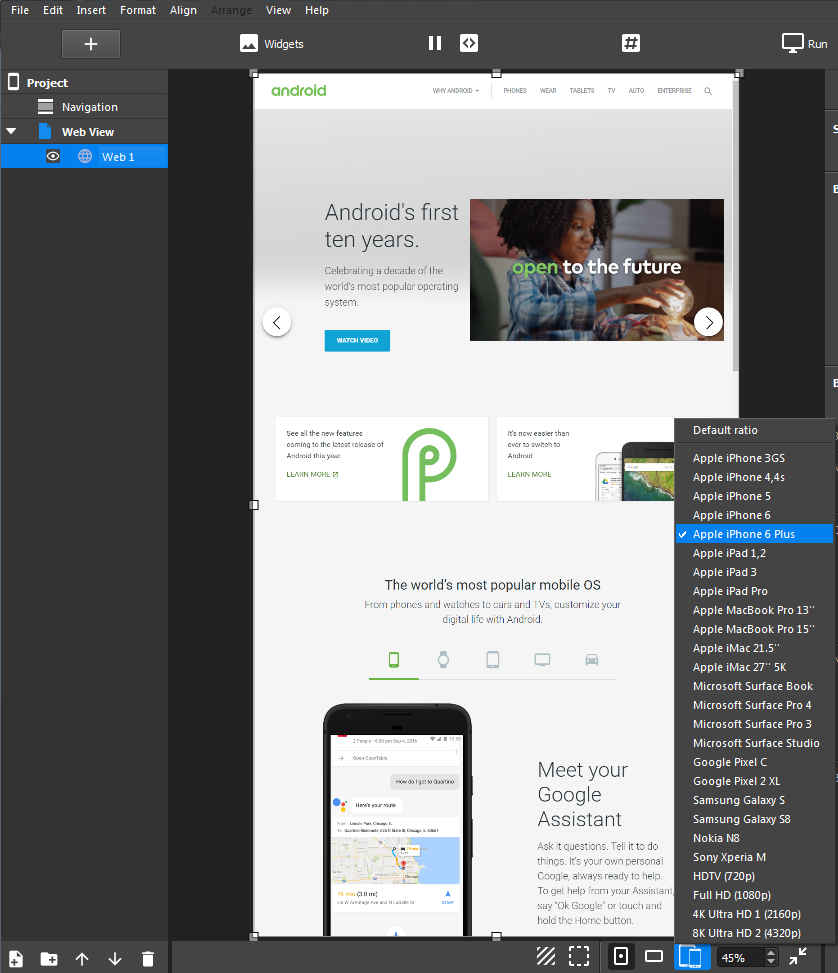The height and width of the screenshot is (973, 838).
Task: Open the Format menu
Action: pos(138,10)
